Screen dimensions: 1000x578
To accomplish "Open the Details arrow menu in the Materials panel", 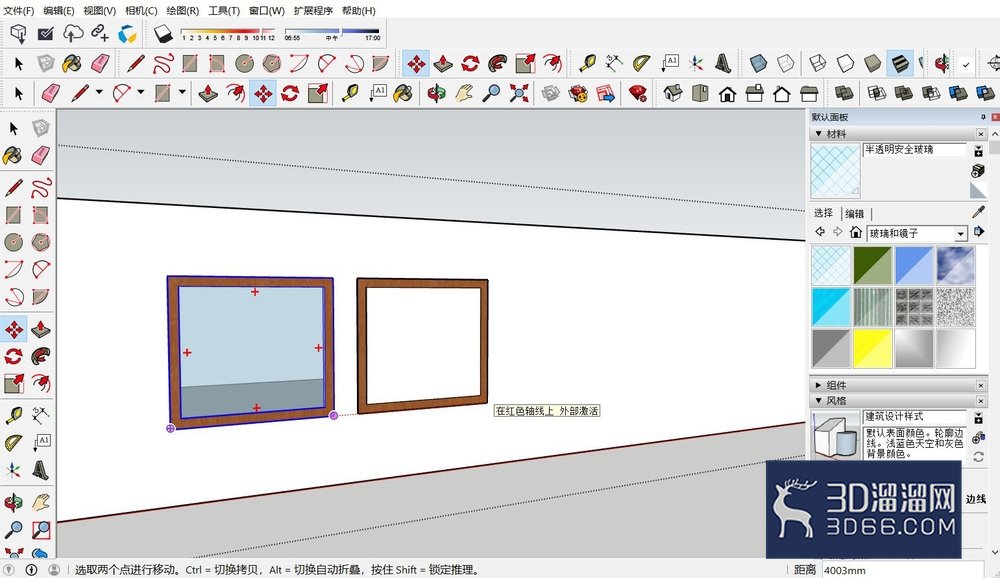I will click(978, 232).
